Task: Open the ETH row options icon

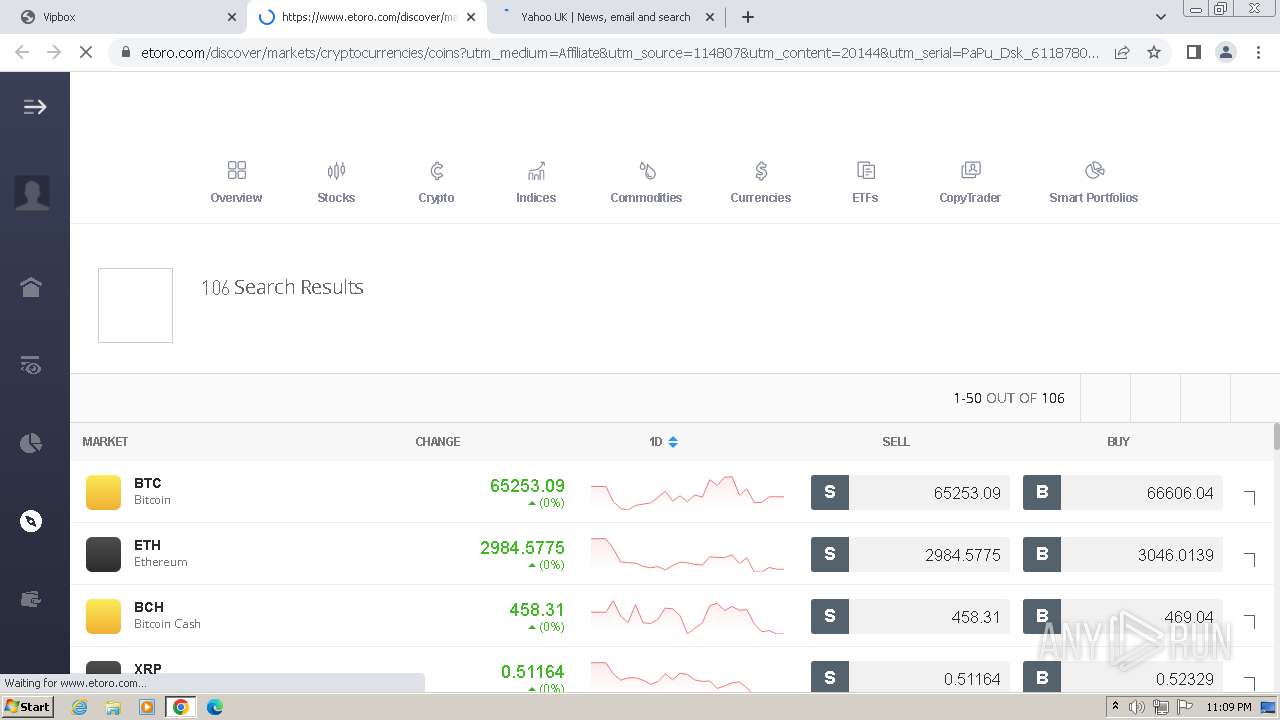Action: 1249,558
